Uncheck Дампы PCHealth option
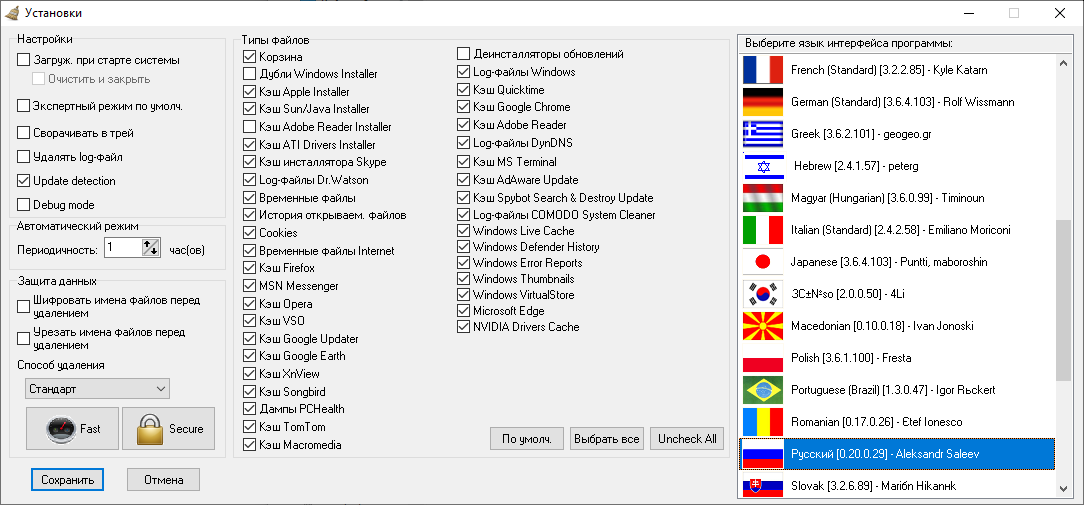Screen dimensions: 1084x505 [x=250, y=409]
